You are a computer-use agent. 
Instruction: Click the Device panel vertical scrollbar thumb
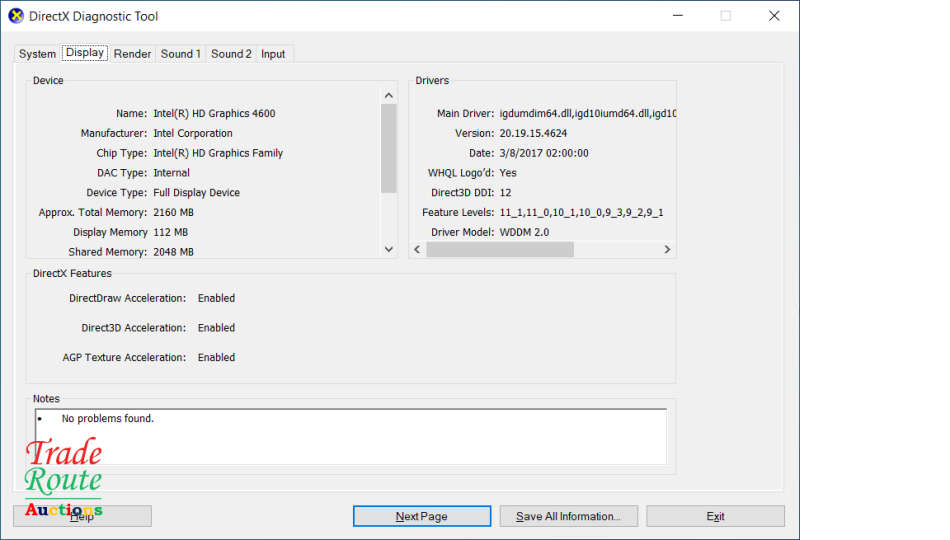click(389, 148)
